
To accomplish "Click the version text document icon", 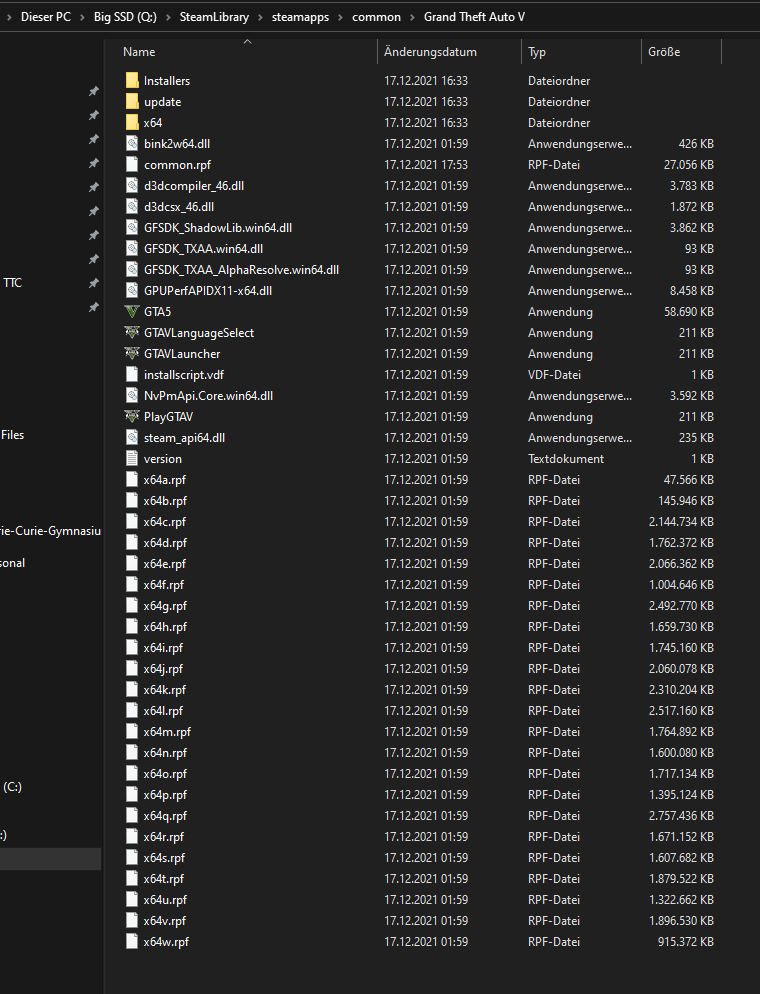I will tap(132, 459).
